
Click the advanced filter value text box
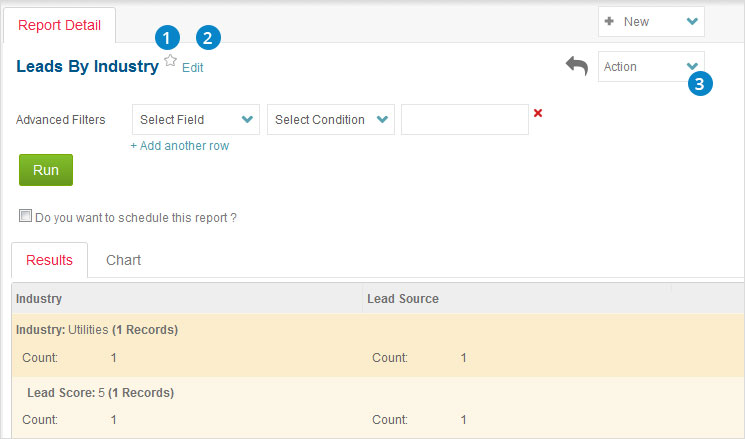pos(464,120)
